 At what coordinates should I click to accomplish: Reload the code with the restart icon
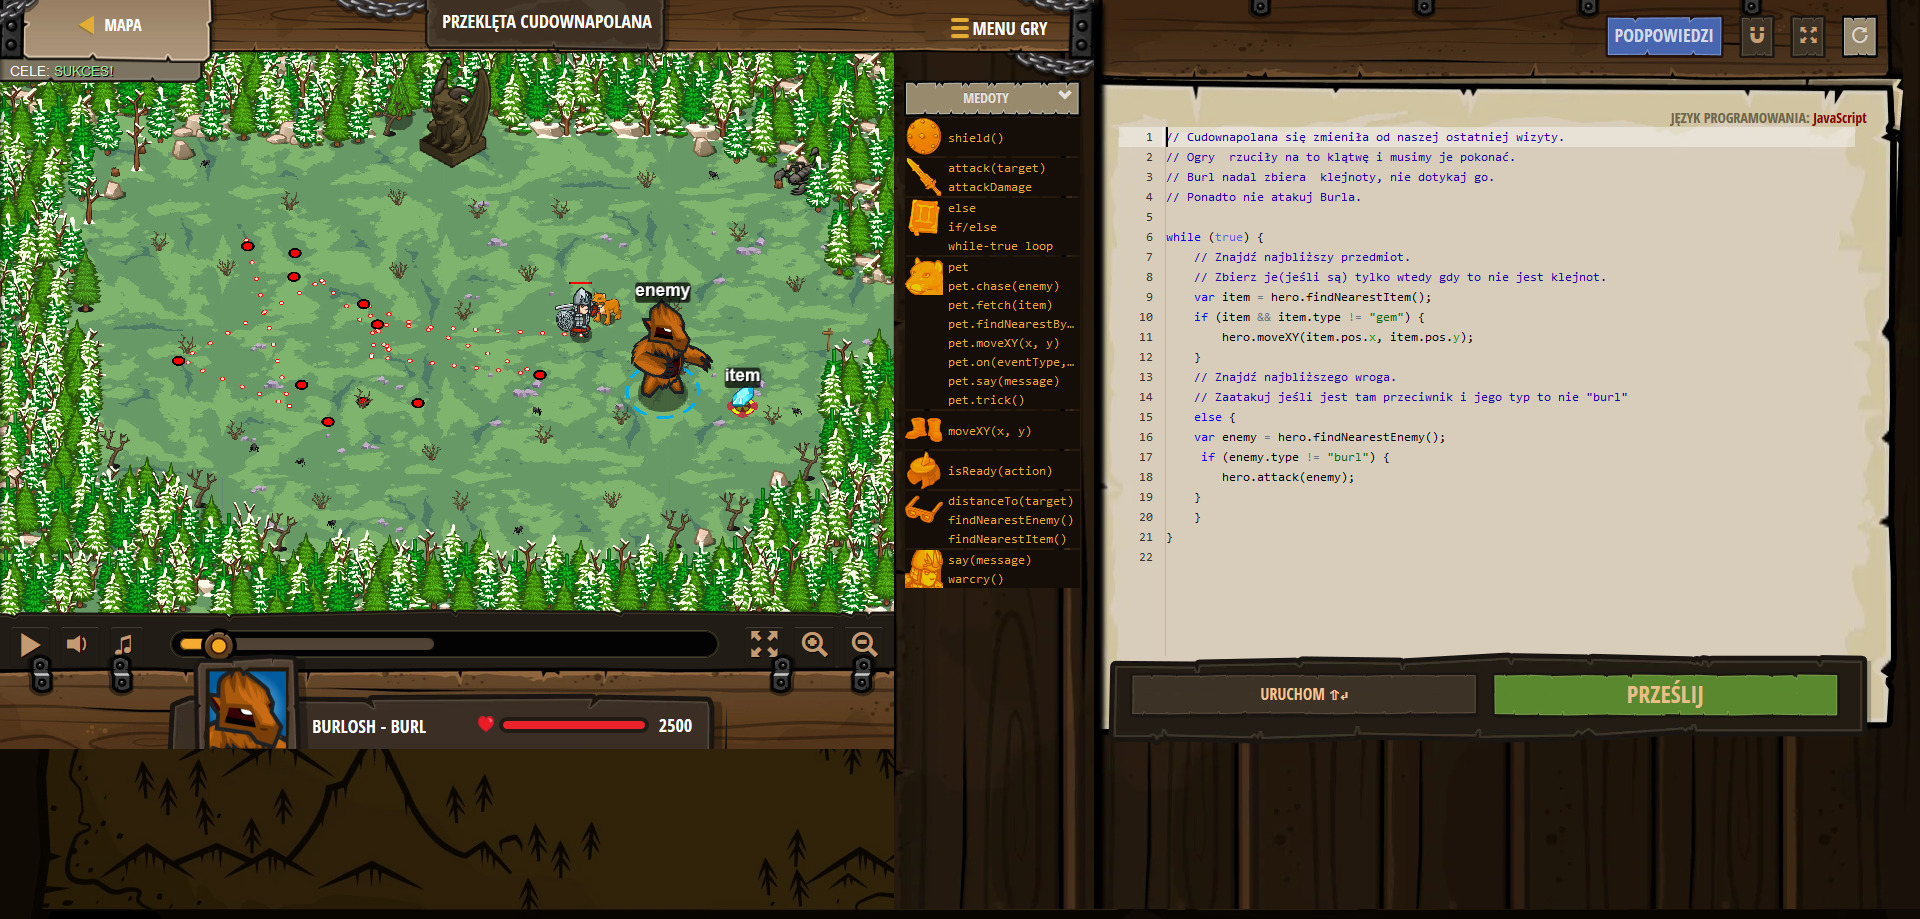tap(1859, 36)
